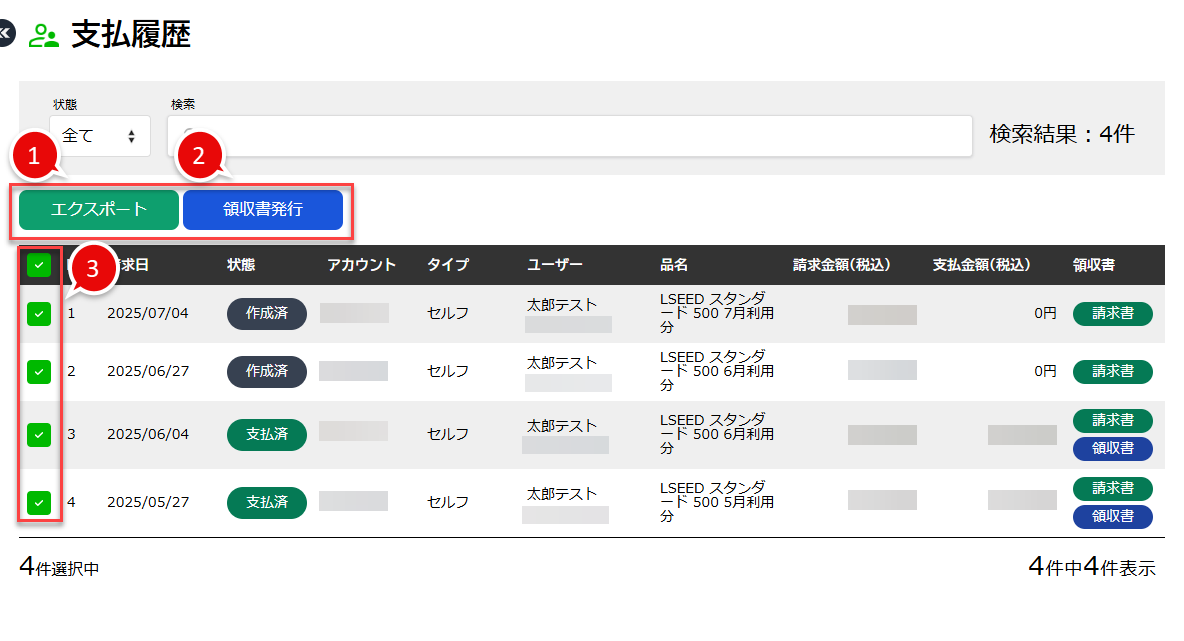
Task: Uncheck the checkbox for row 2
Action: (38, 372)
